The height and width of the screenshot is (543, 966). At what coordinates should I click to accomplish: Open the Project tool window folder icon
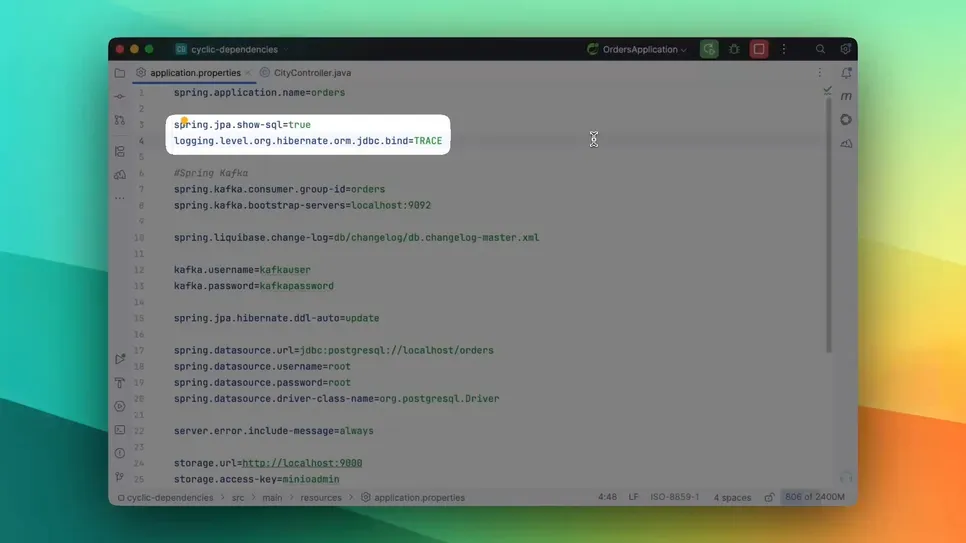(x=120, y=73)
